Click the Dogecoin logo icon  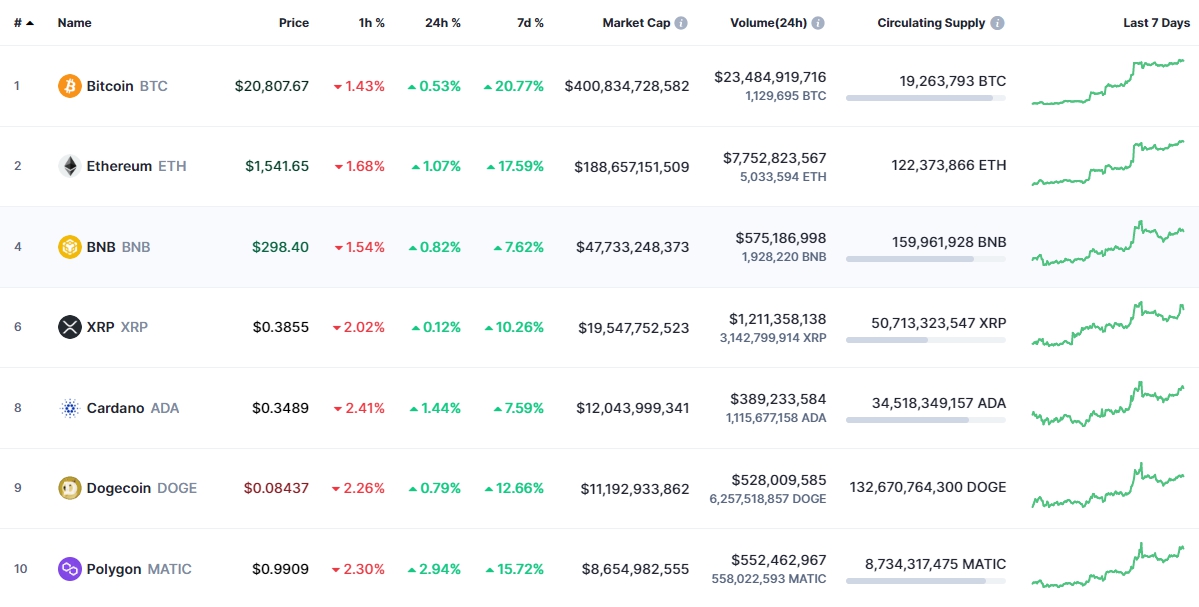pyautogui.click(x=70, y=488)
